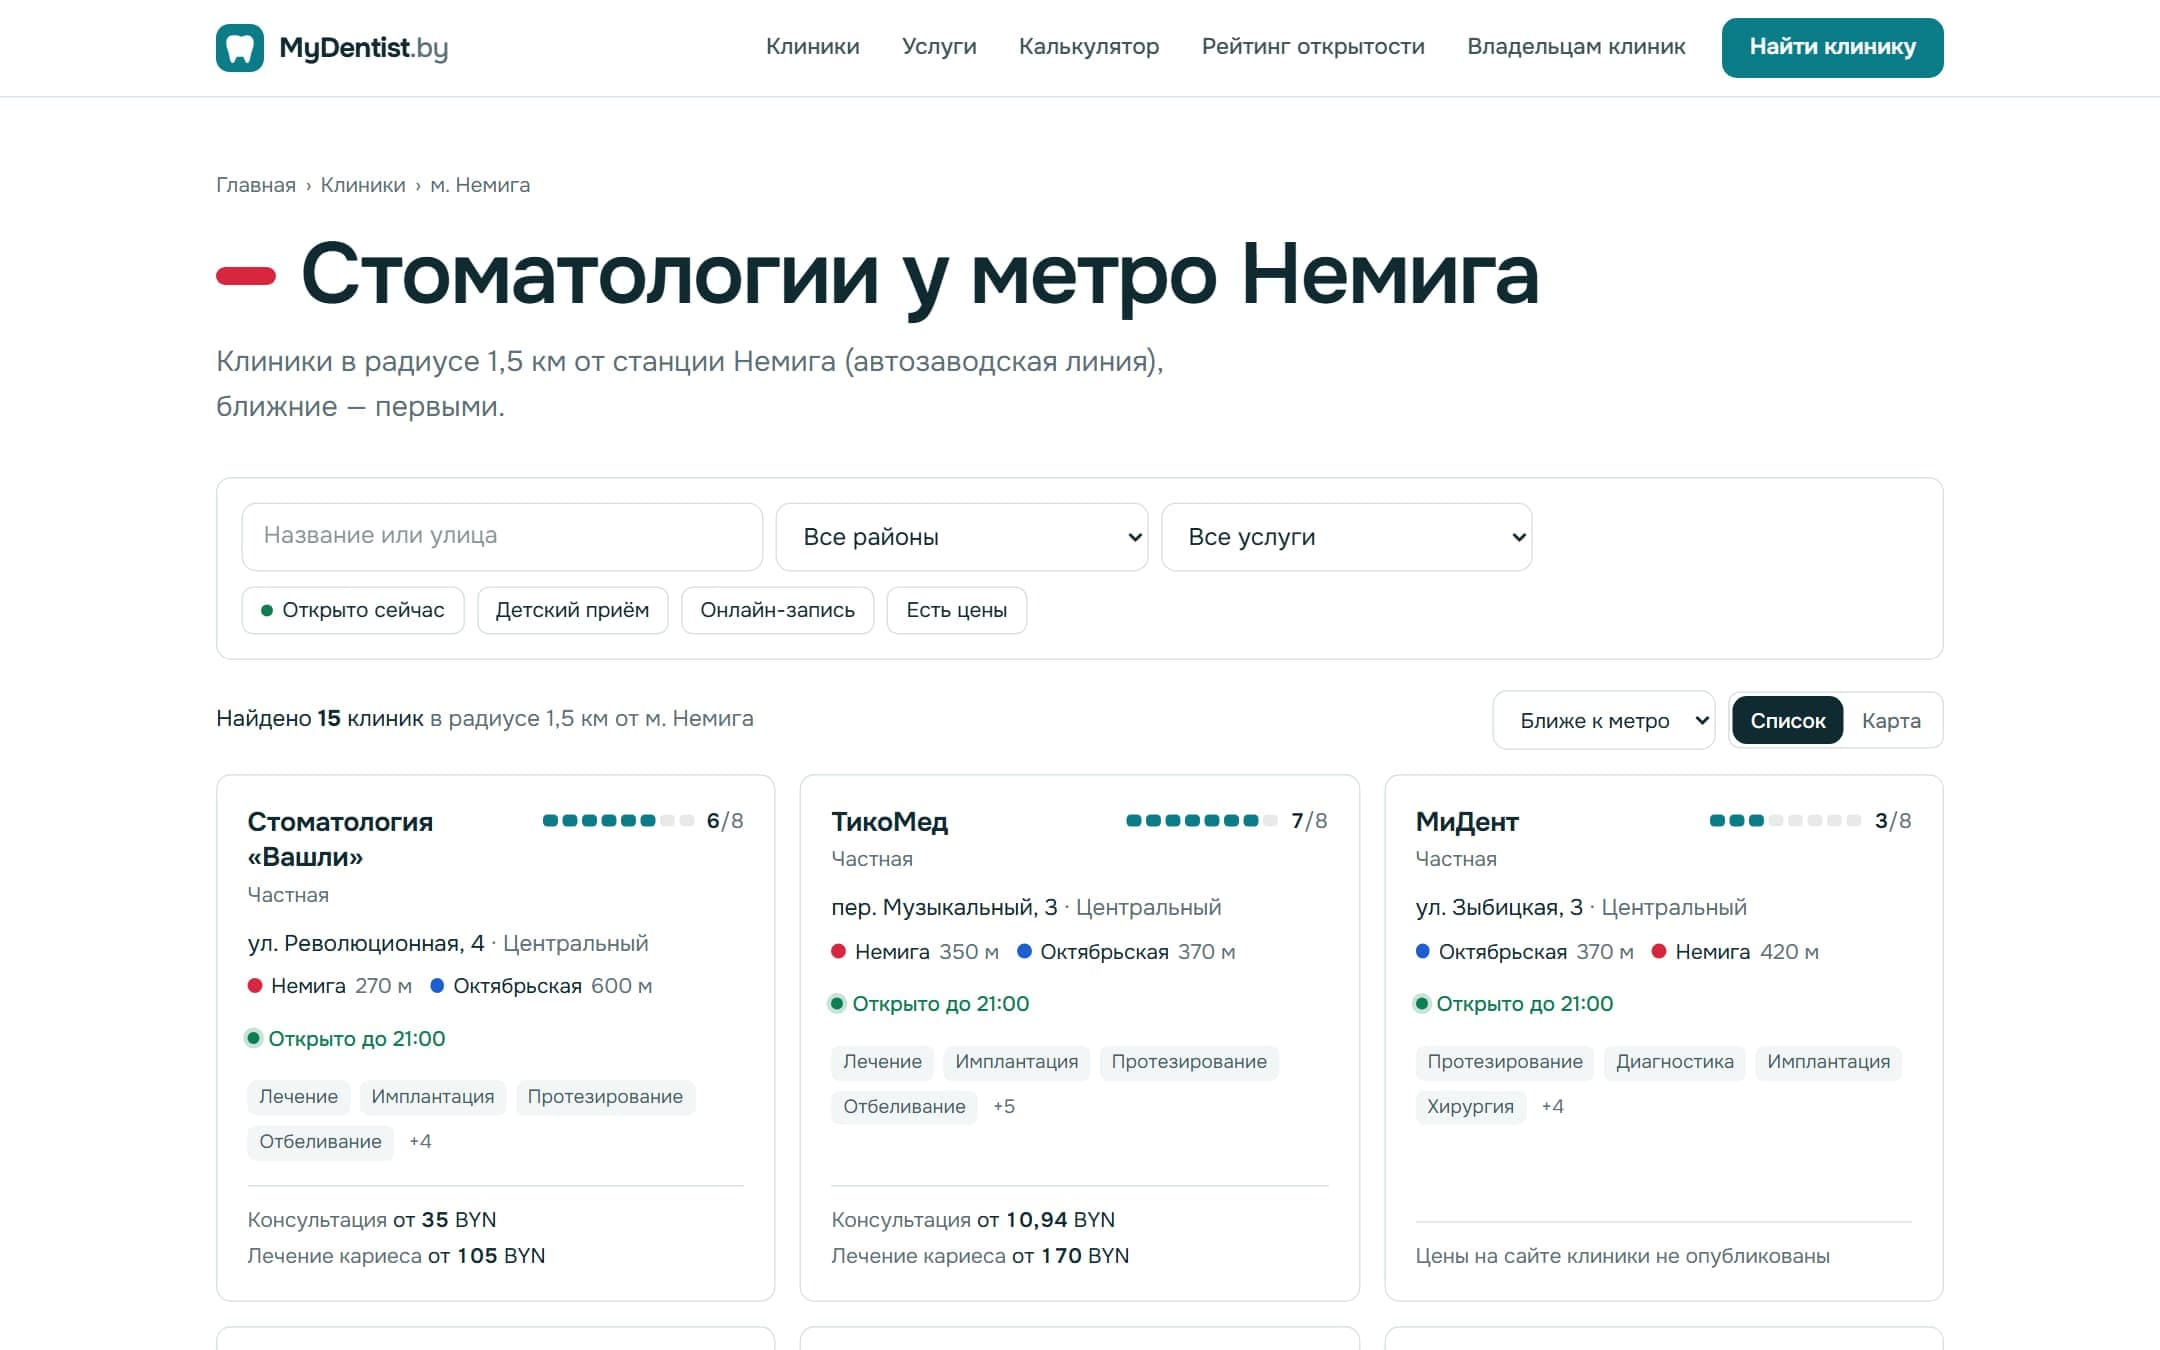Click the Отбеливание tag on Вашли card
2160x1350 pixels.
click(x=320, y=1142)
